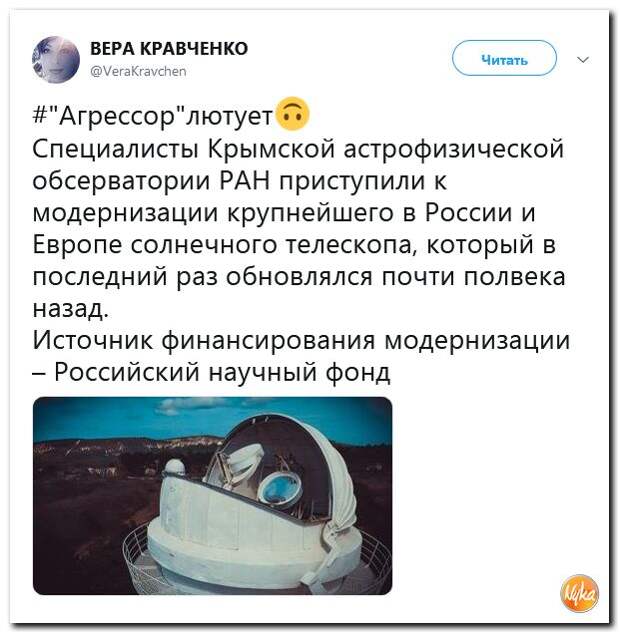Click the small white background dome in photo
Viewport: 620px width, 634px height.
[x=175, y=466]
